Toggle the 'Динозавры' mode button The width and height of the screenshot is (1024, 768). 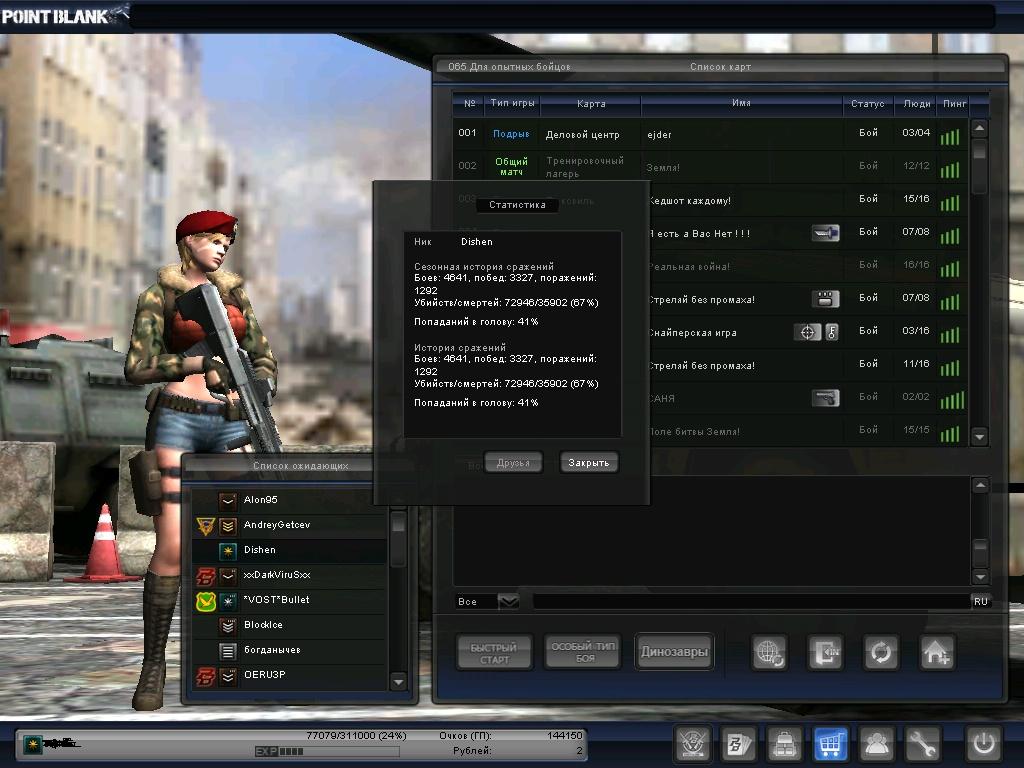[673, 652]
